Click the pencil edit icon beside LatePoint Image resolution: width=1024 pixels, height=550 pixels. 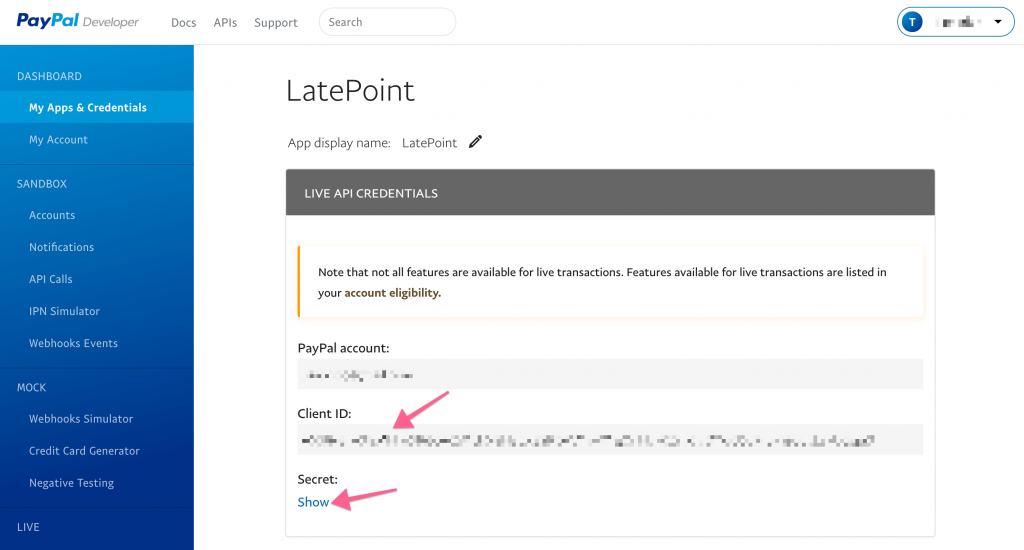475,142
